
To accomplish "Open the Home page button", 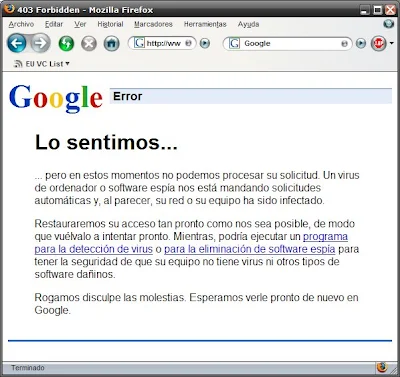I will point(112,44).
